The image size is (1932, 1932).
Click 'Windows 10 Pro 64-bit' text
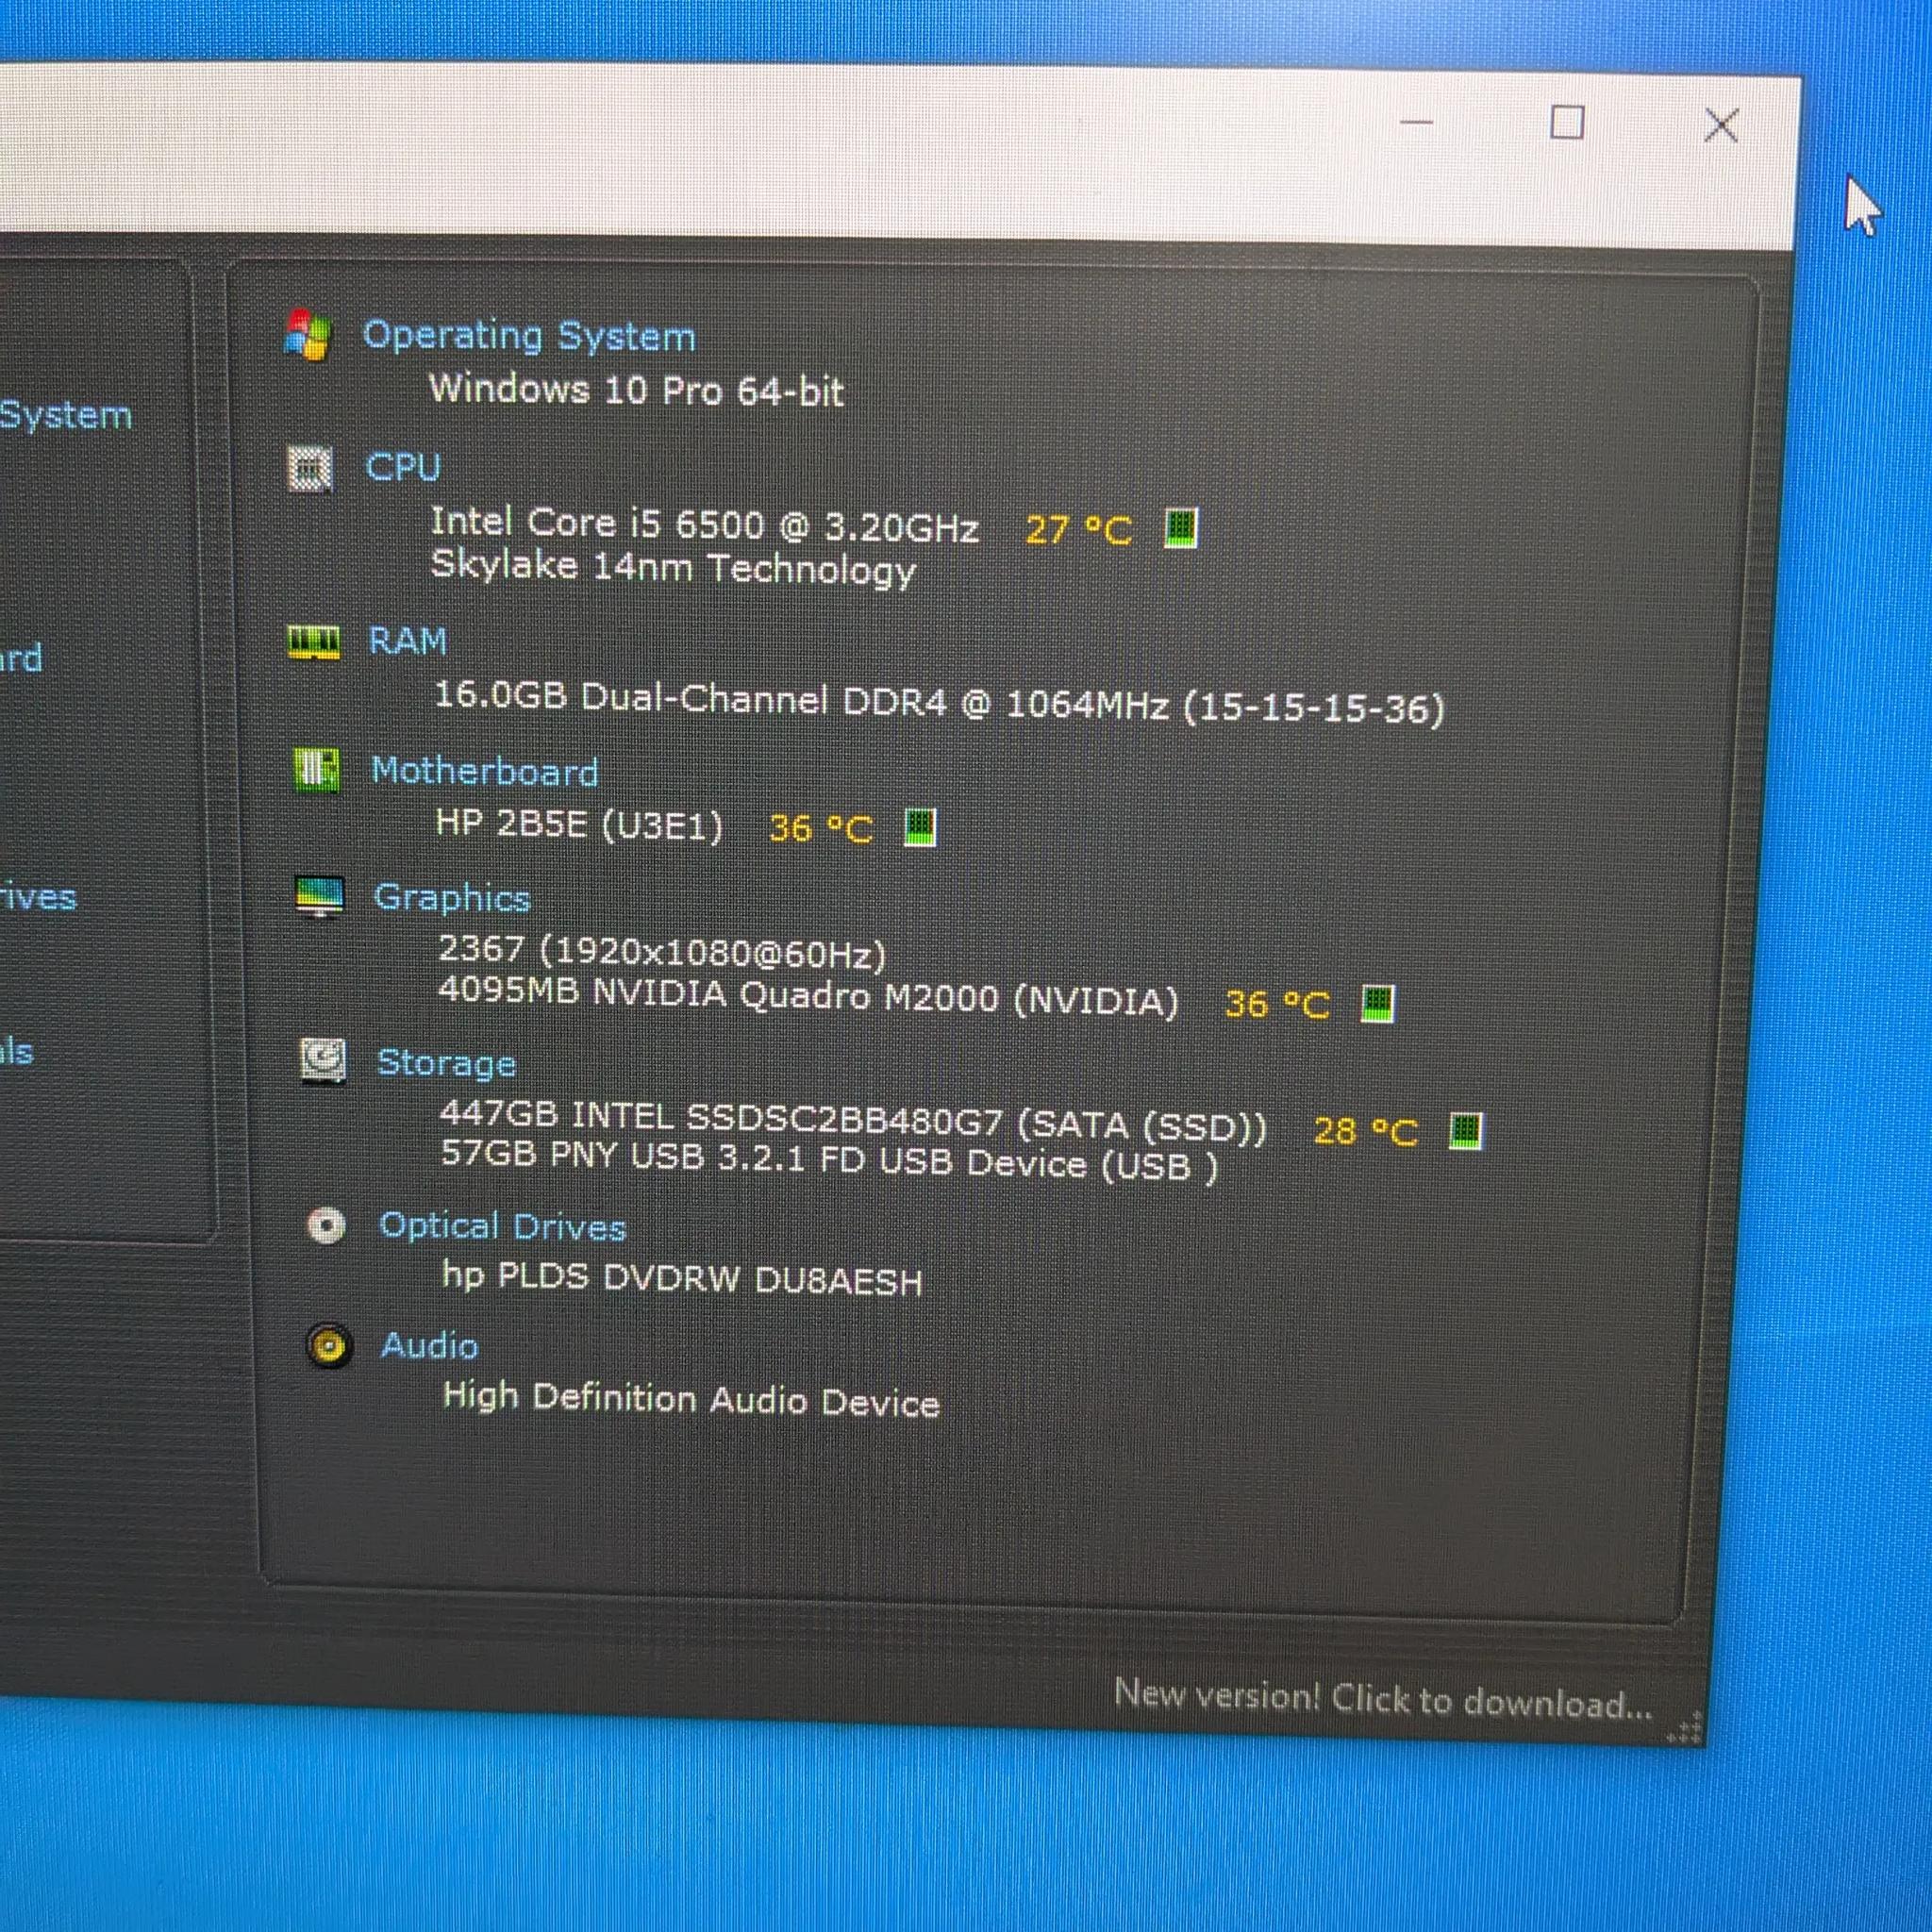[x=637, y=389]
